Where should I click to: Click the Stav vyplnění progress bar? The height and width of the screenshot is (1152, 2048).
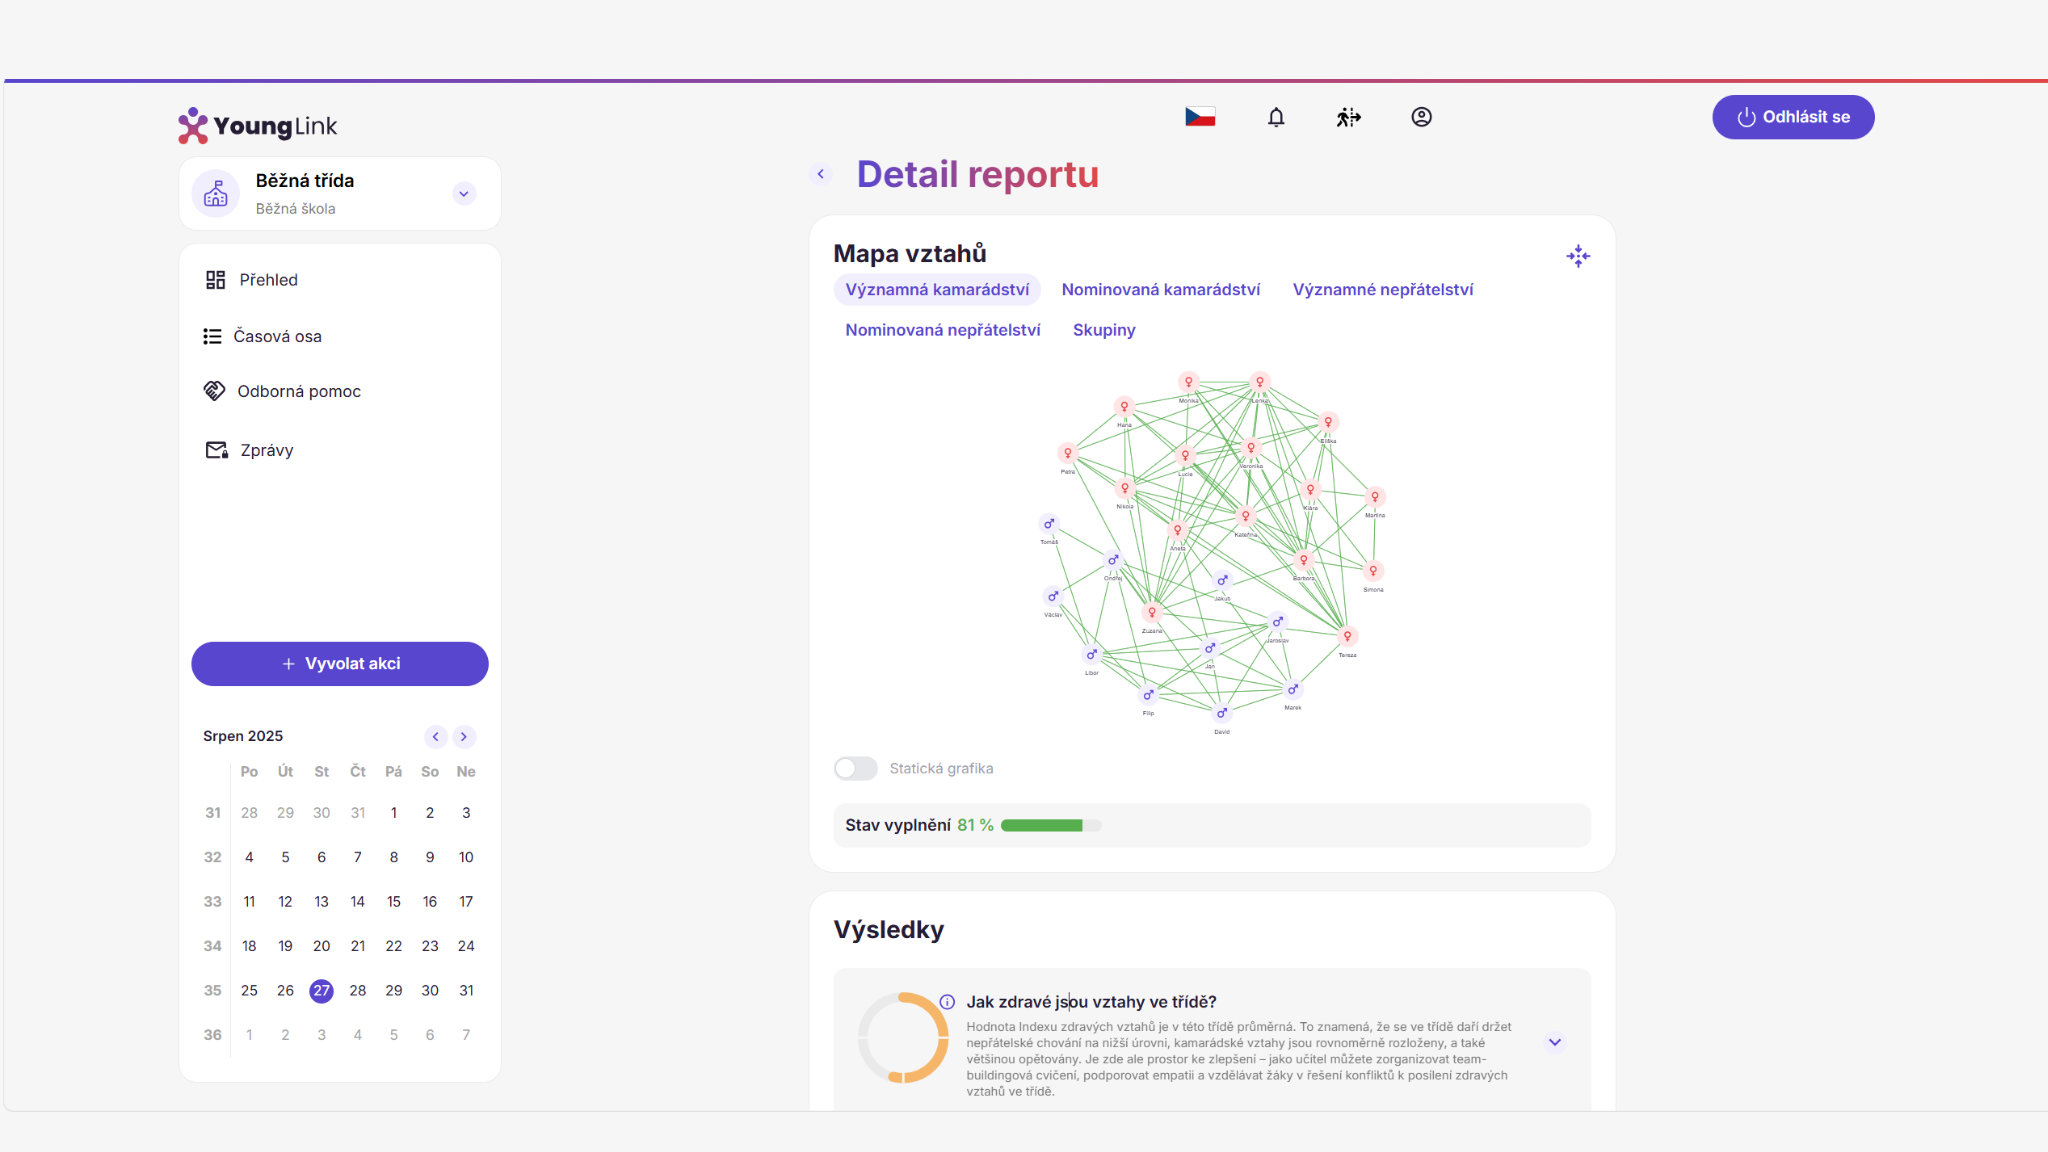coord(1050,826)
